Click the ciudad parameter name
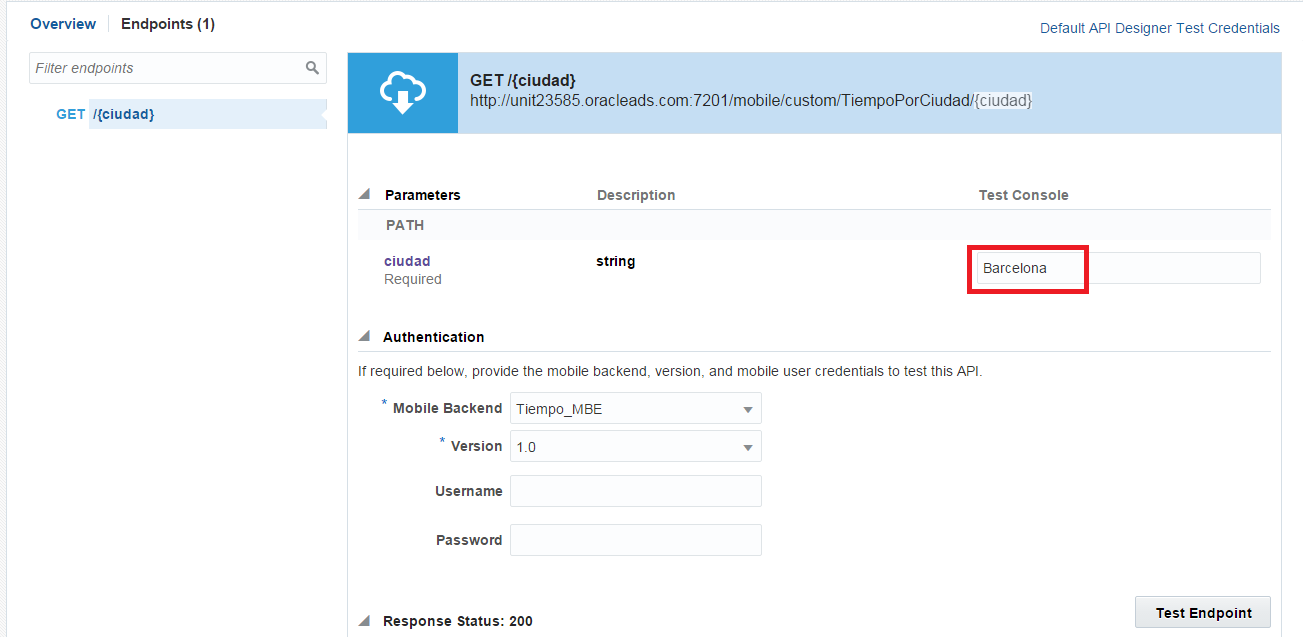The image size is (1303, 637). pyautogui.click(x=407, y=261)
